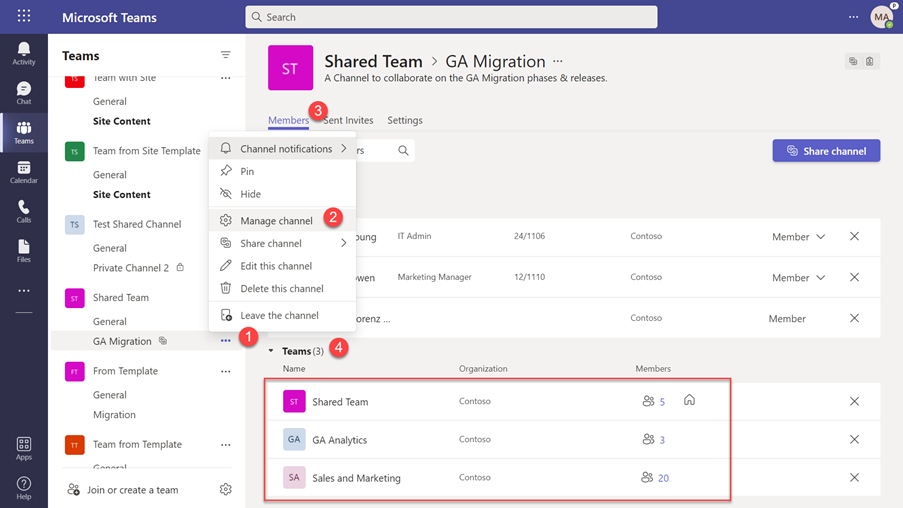This screenshot has height=508, width=903.
Task: Open the Apps store icon
Action: coord(24,448)
